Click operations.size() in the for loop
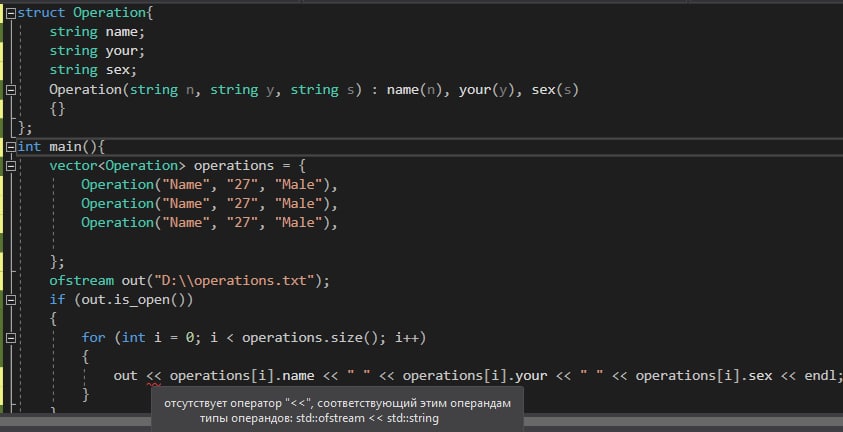Image resolution: width=843 pixels, height=432 pixels. coord(314,338)
